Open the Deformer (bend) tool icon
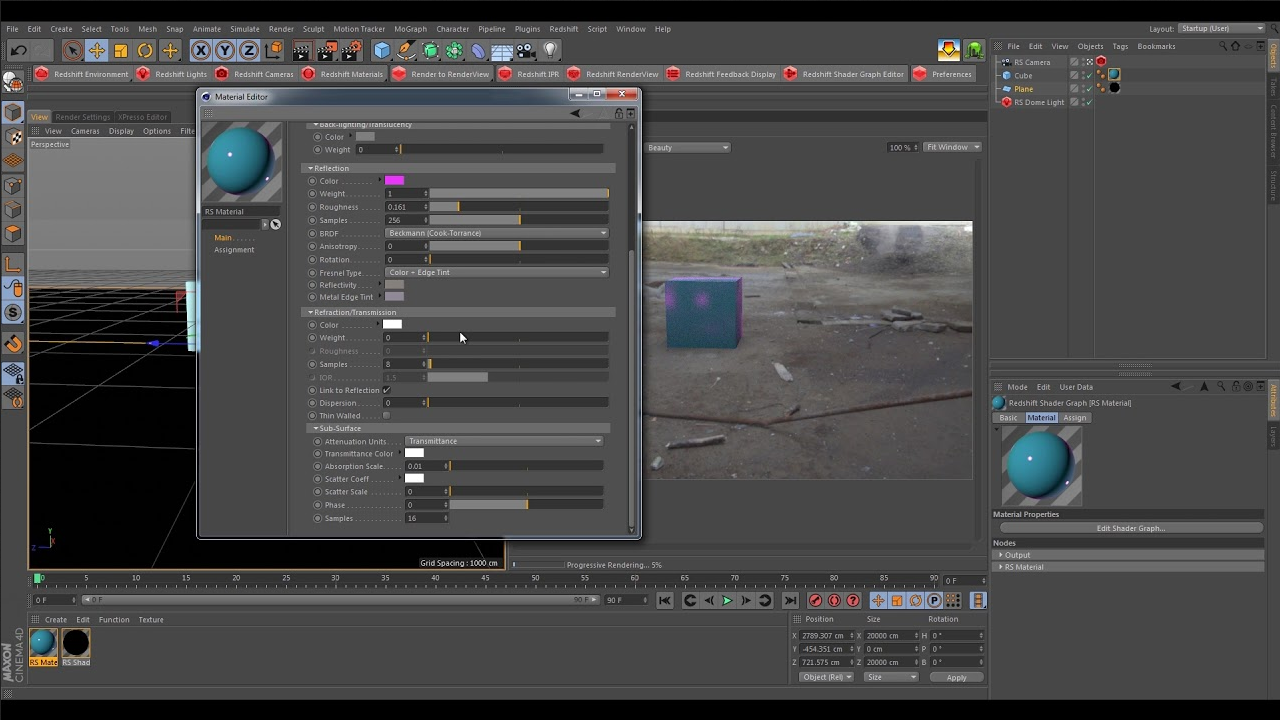The image size is (1280, 720). [478, 50]
